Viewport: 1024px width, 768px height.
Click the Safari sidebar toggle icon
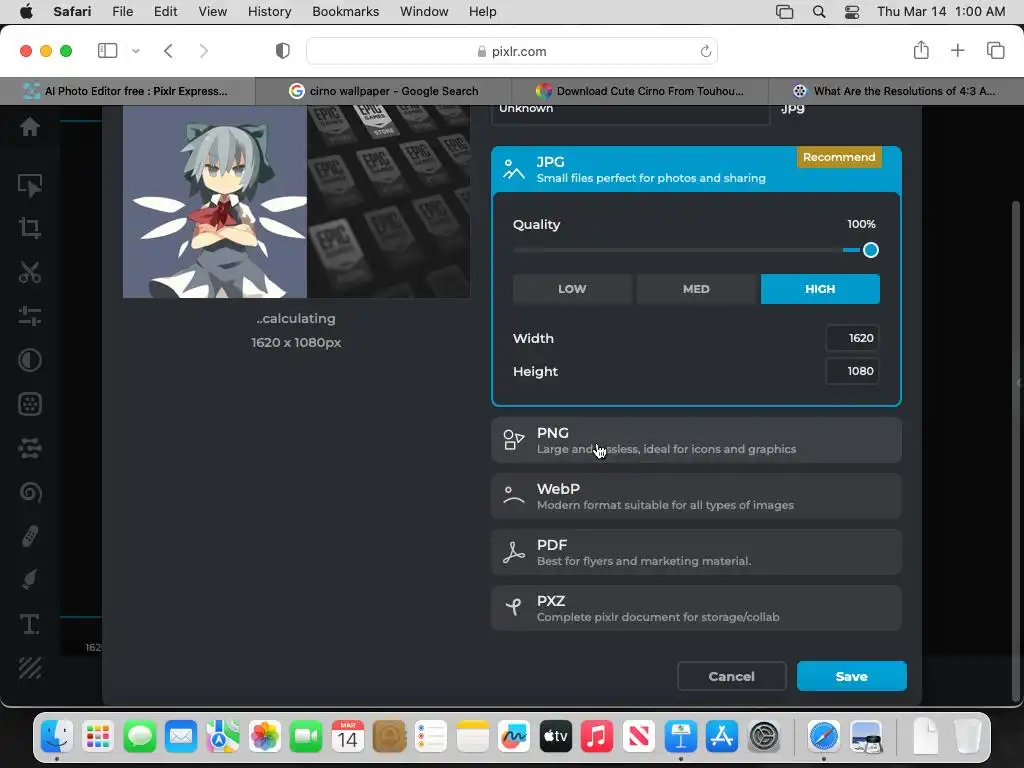tap(107, 51)
